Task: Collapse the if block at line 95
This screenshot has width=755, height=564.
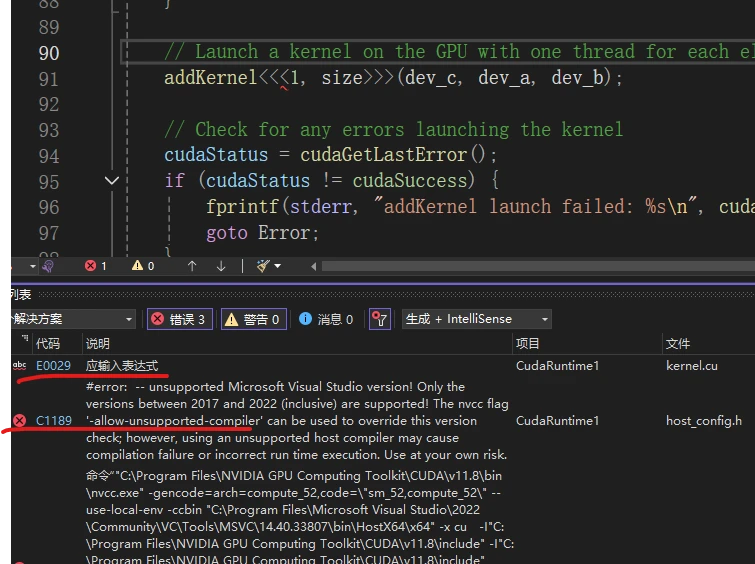Action: point(112,181)
